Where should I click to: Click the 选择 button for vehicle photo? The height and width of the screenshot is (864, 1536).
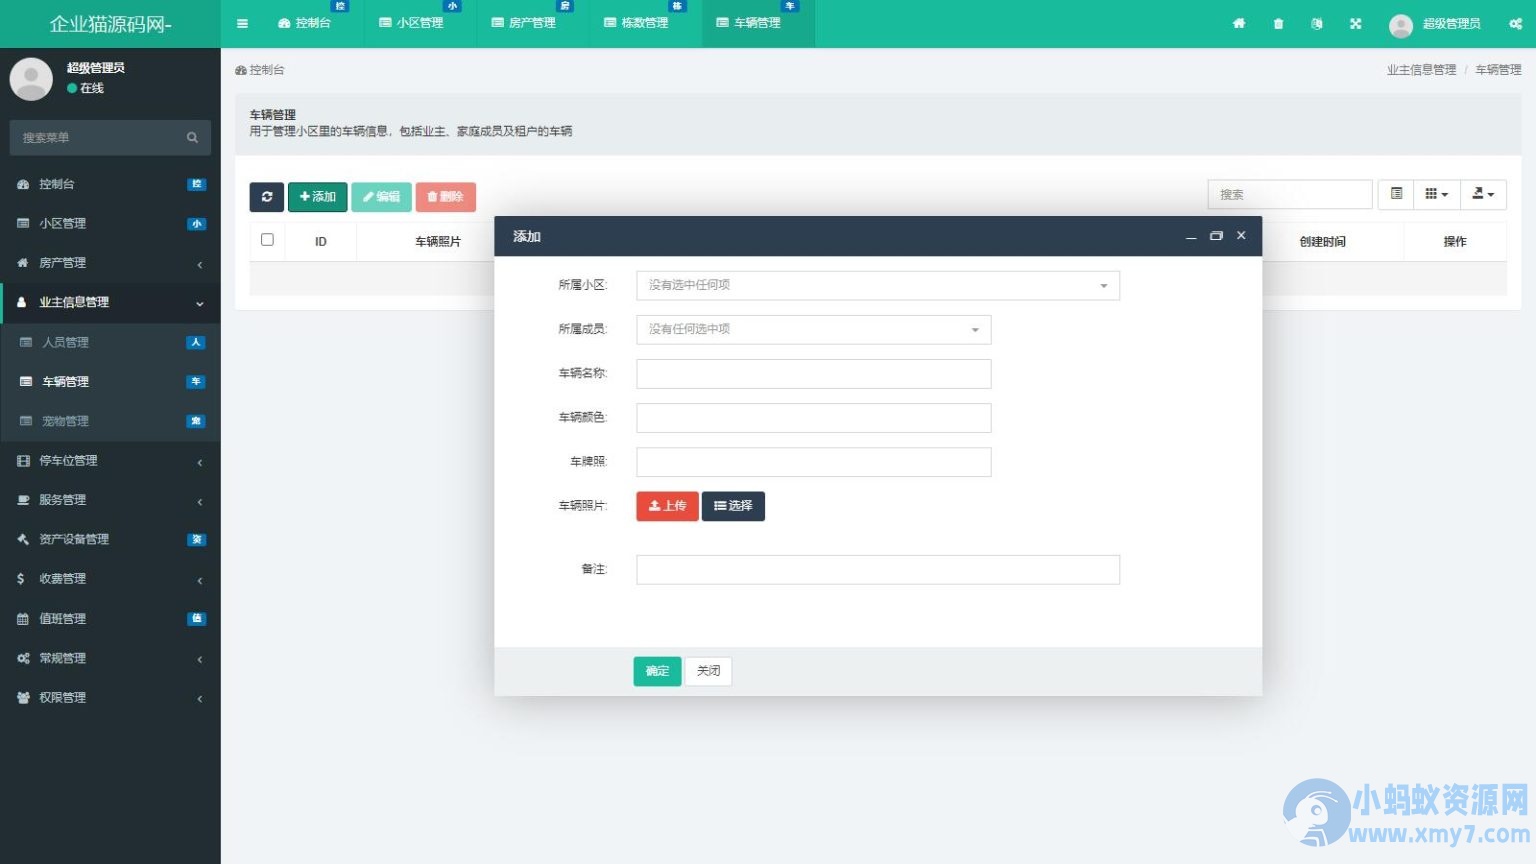(x=733, y=506)
